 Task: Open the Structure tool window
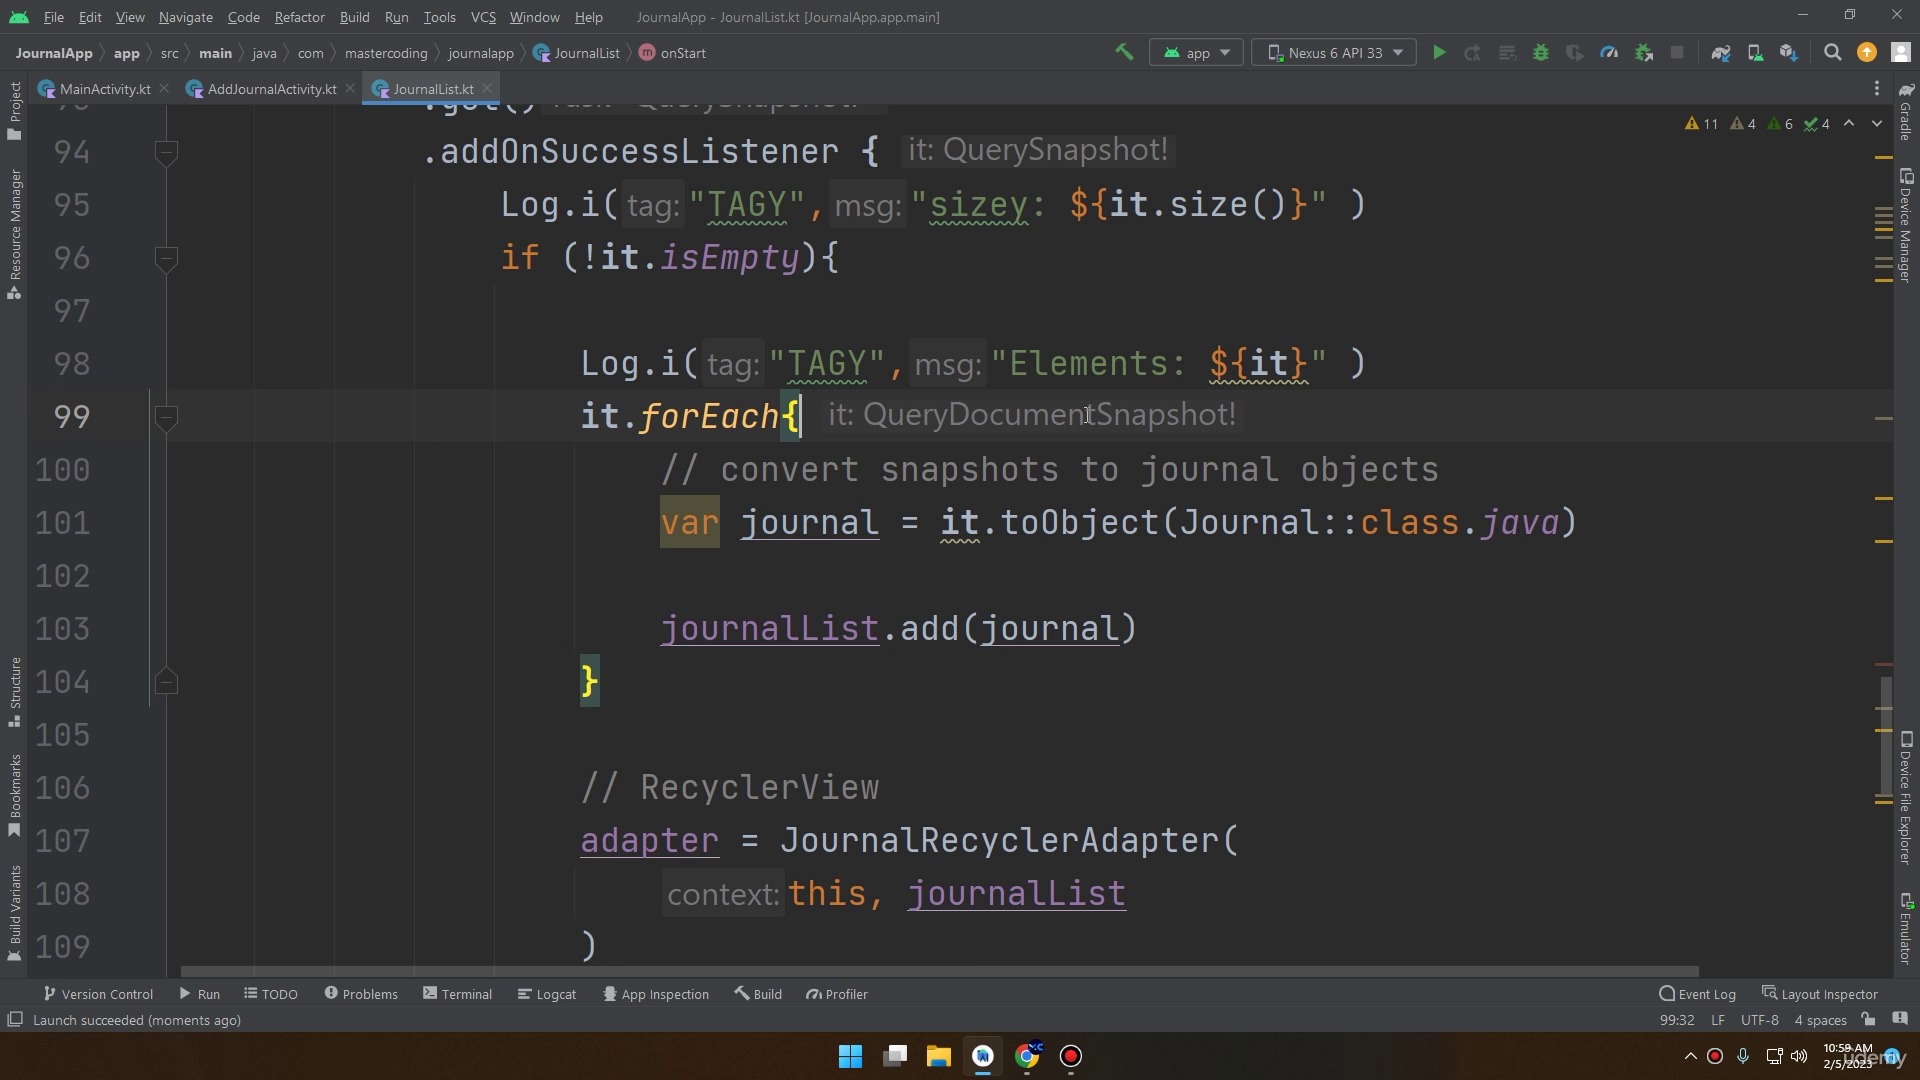14,692
